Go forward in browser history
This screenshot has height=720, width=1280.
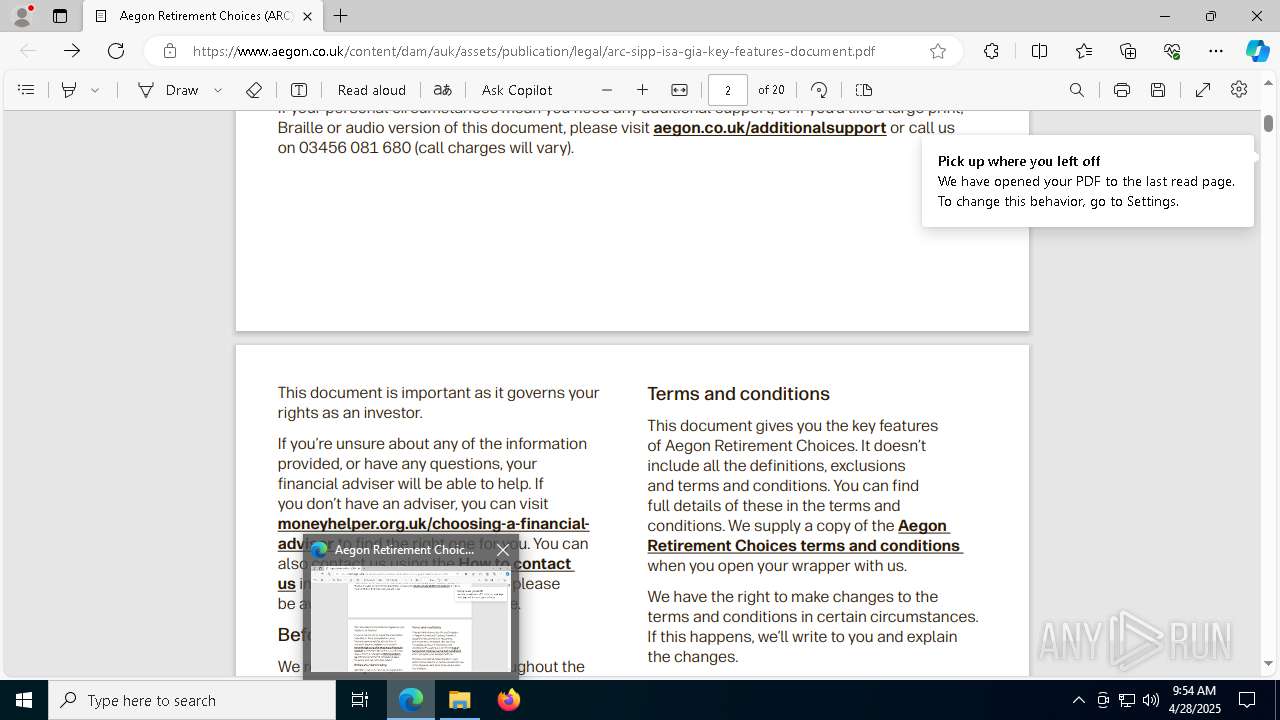click(72, 51)
